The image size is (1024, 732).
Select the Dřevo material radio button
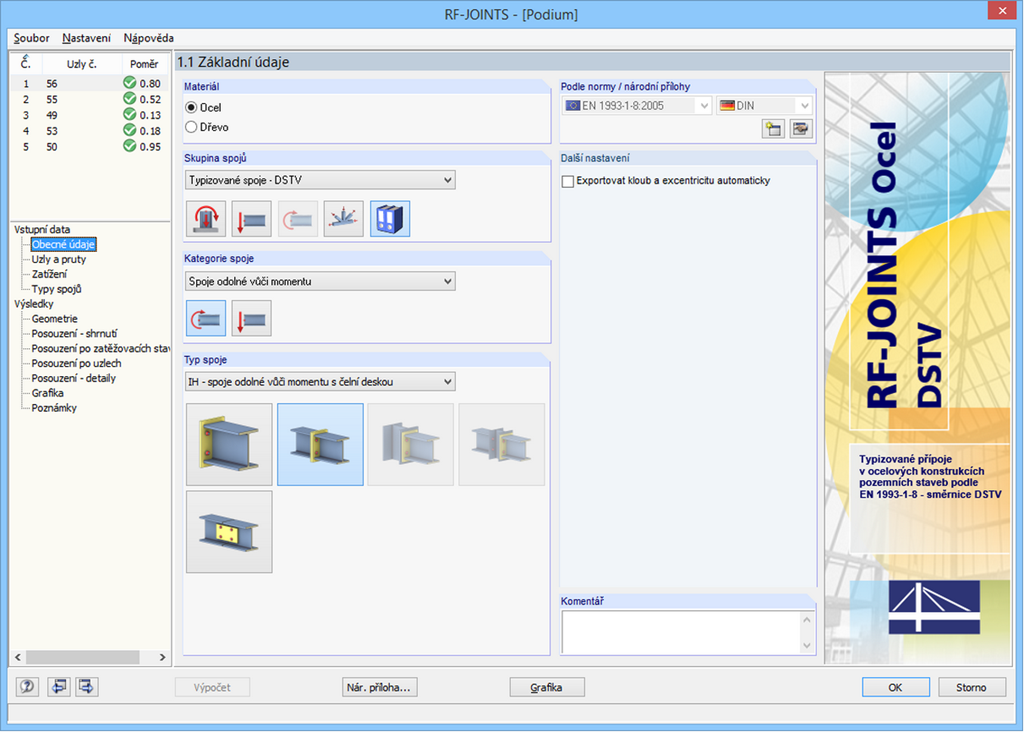pos(191,127)
